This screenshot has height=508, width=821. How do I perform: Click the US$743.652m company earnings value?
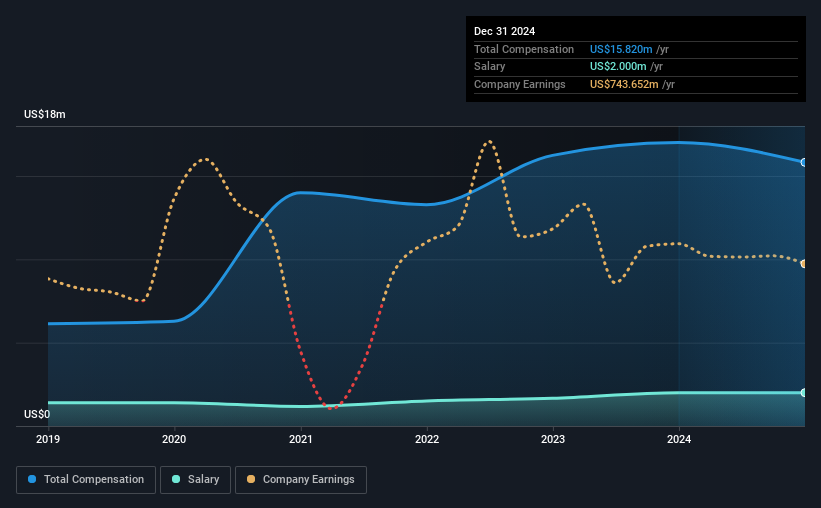pos(624,84)
